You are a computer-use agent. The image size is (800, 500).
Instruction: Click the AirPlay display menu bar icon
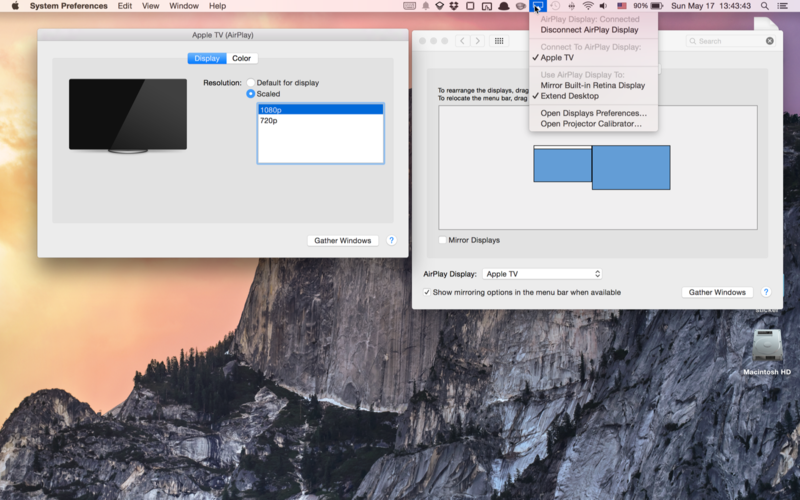click(538, 6)
